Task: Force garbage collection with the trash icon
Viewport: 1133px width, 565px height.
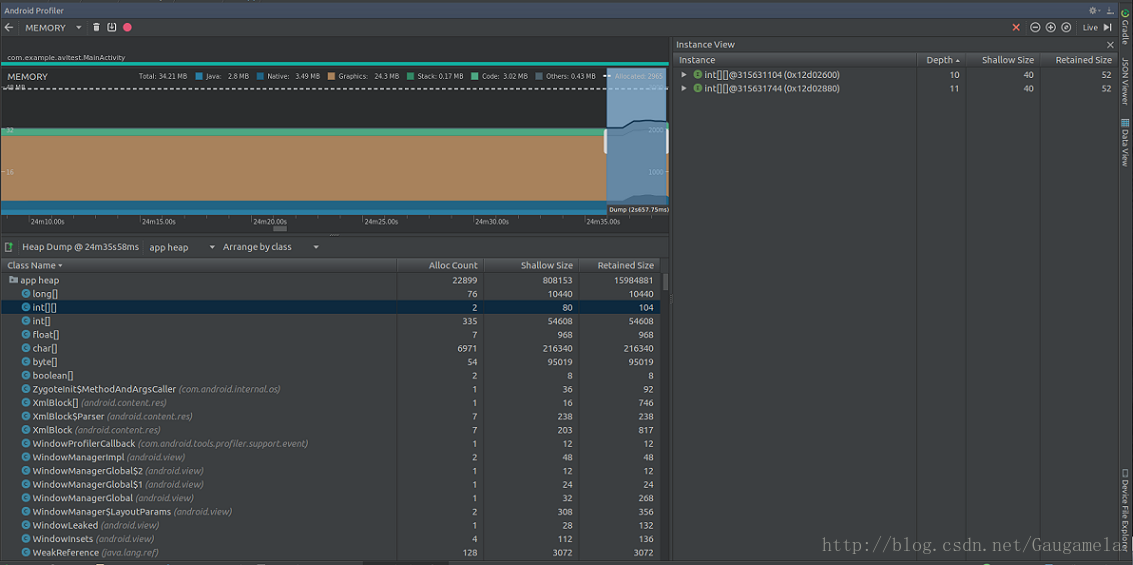Action: pyautogui.click(x=96, y=28)
